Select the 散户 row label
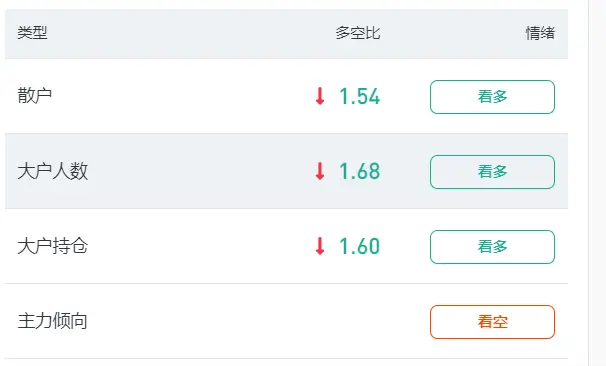 coord(34,96)
